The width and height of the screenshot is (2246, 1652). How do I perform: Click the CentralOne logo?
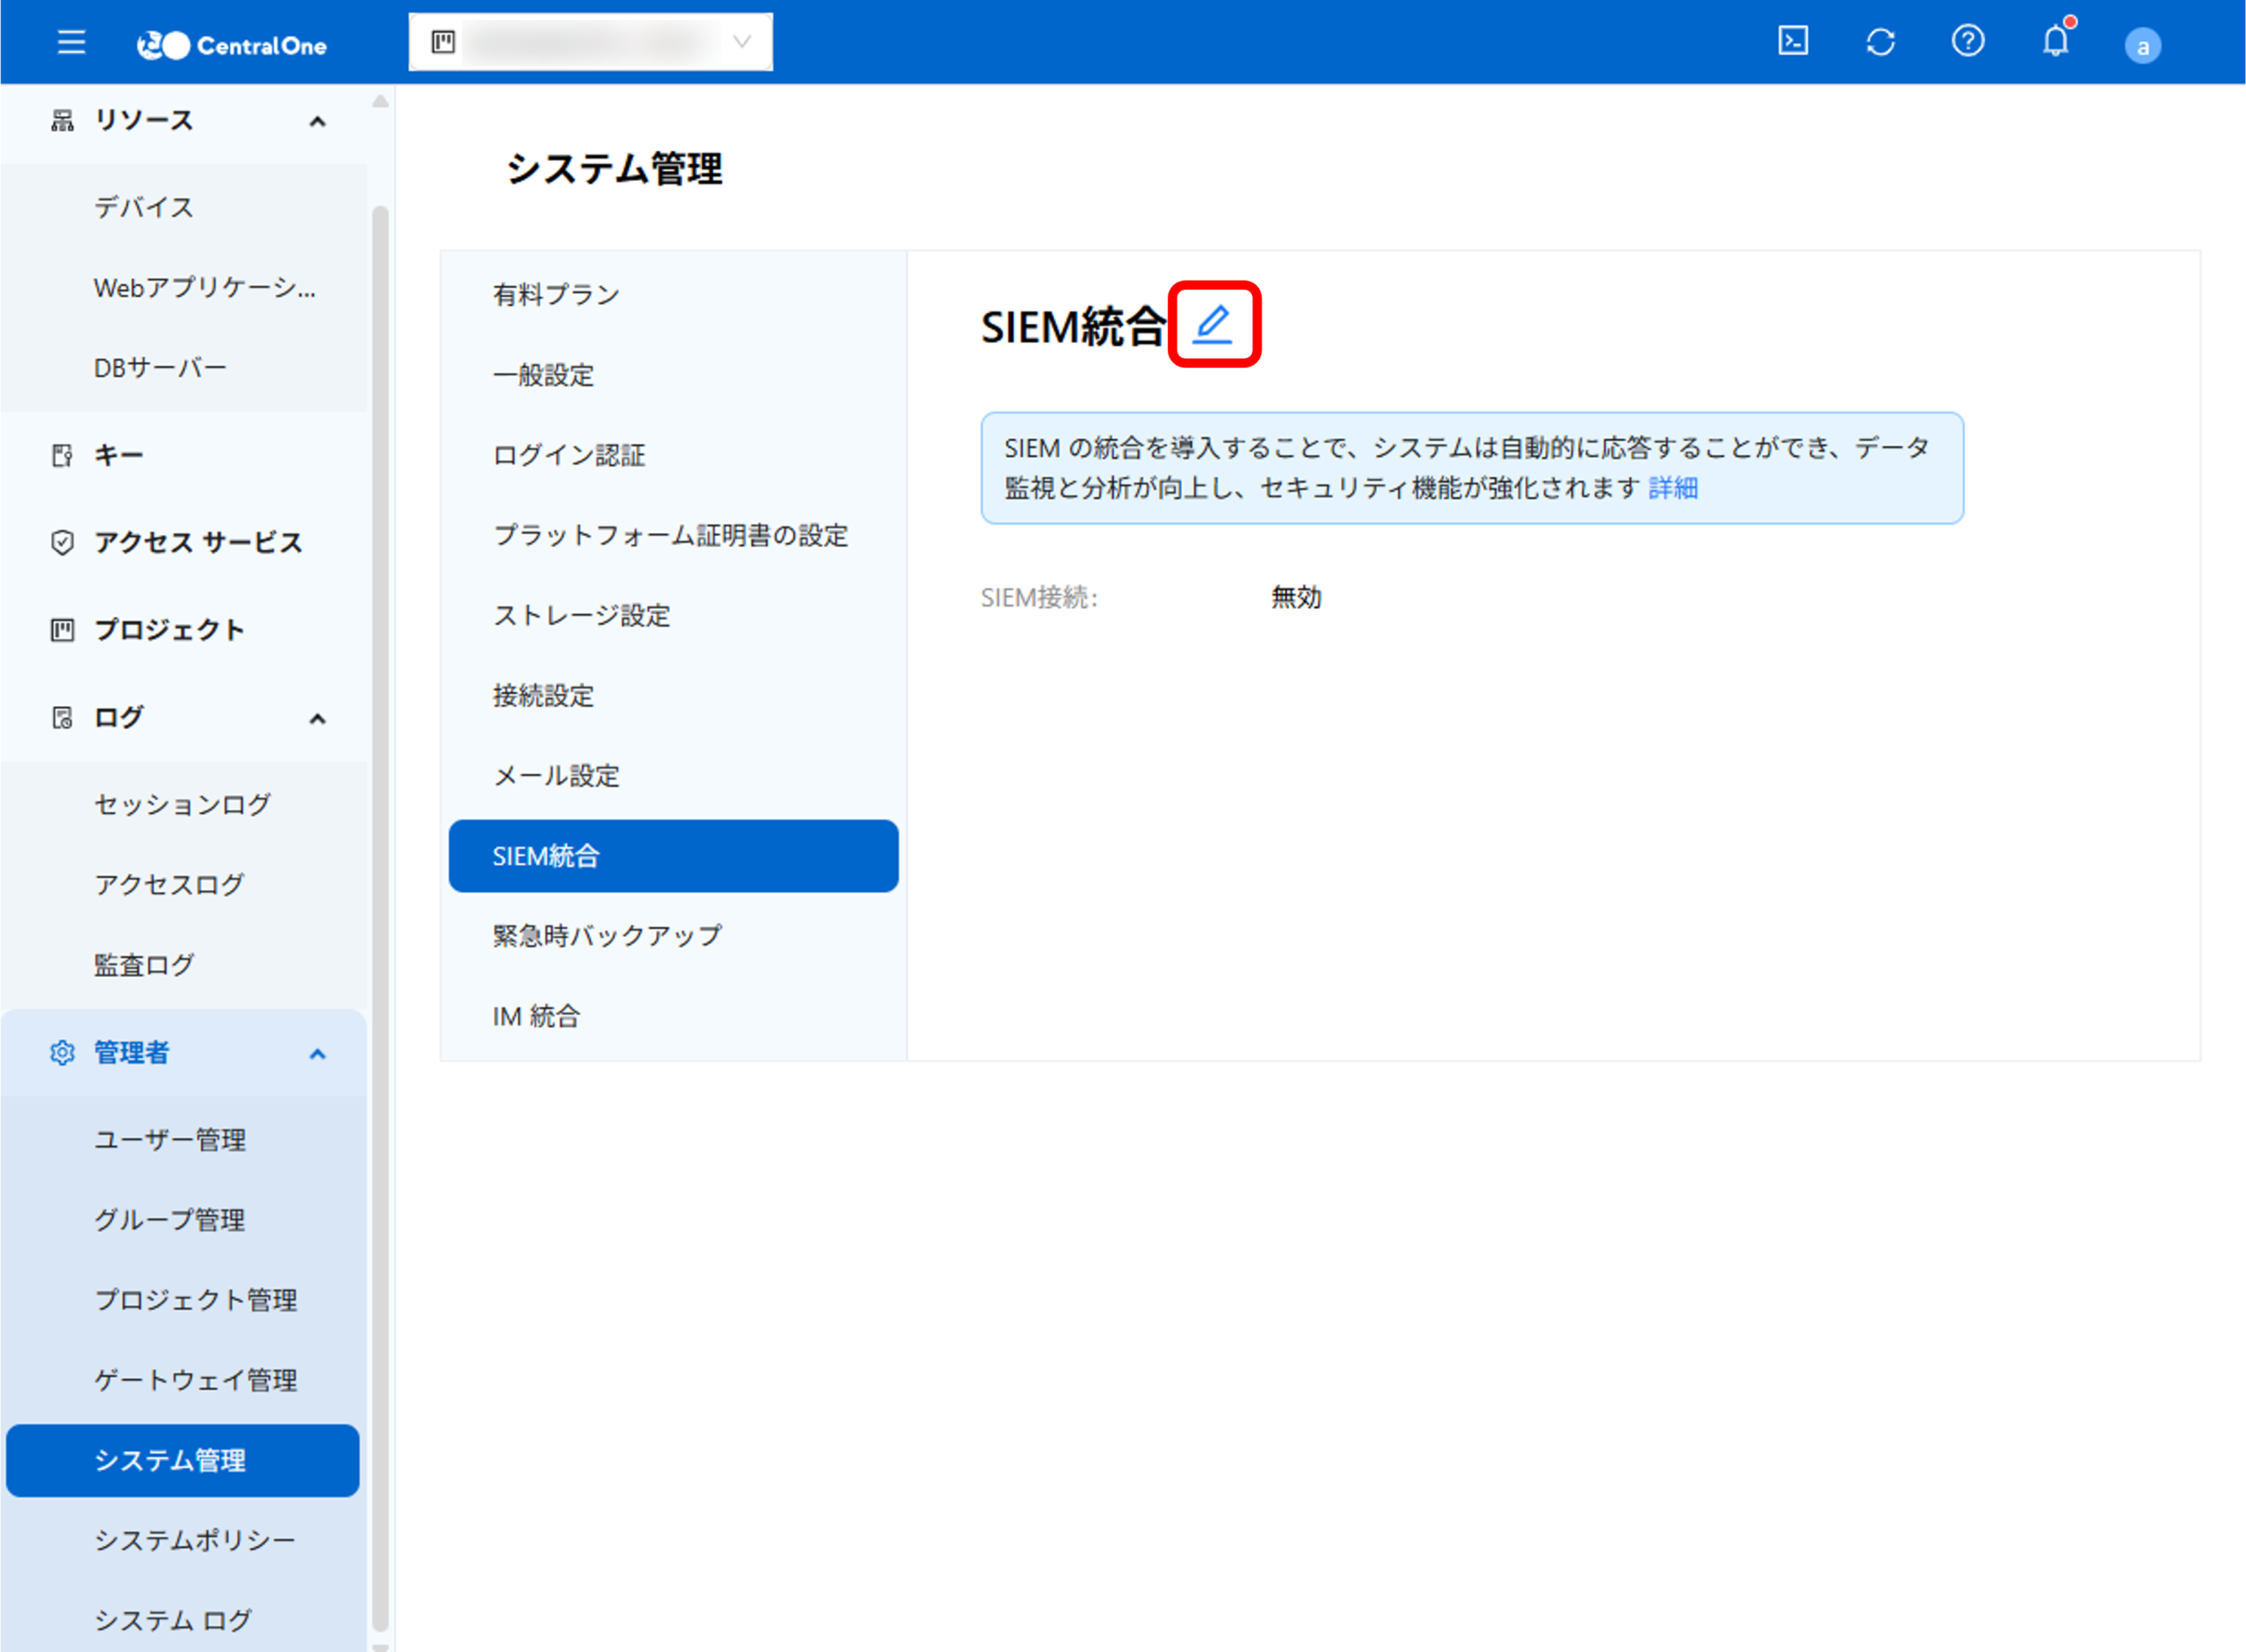232,45
